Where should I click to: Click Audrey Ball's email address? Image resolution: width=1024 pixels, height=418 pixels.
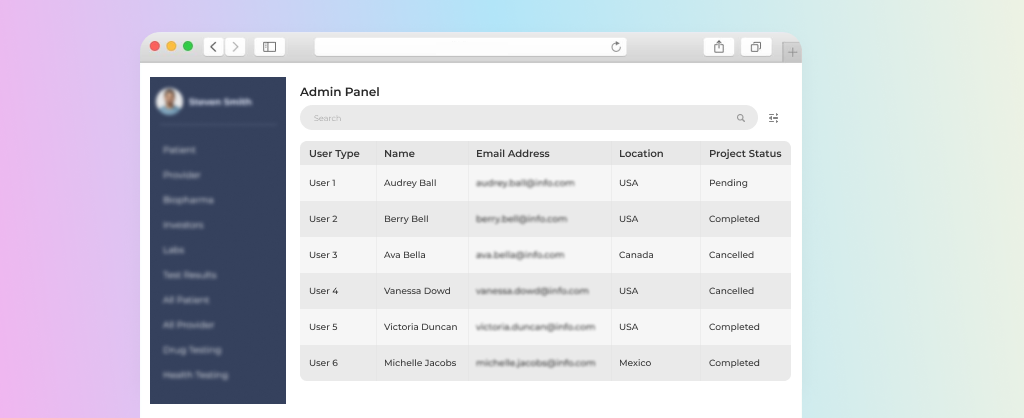point(525,183)
